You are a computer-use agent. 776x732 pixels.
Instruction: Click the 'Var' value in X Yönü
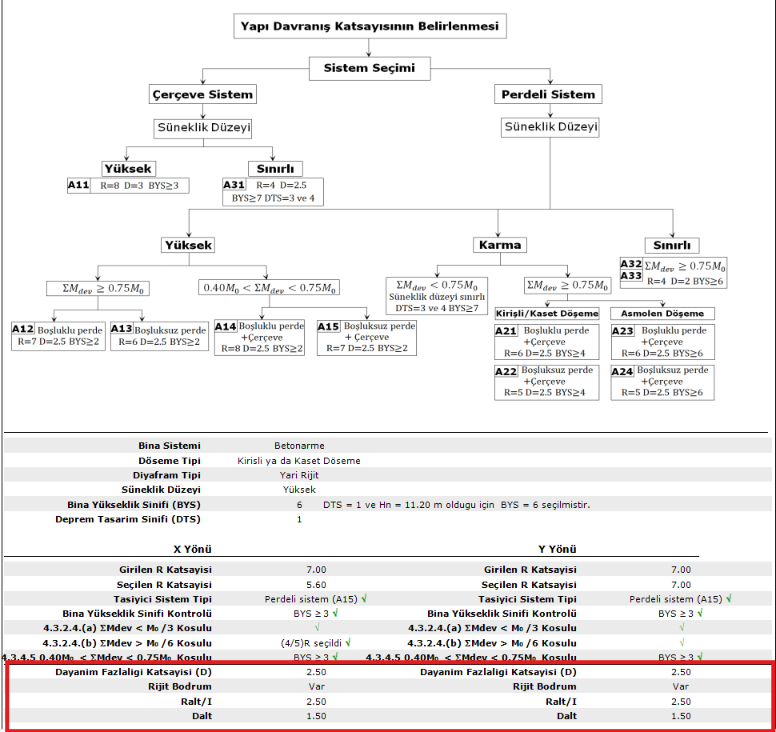316,686
